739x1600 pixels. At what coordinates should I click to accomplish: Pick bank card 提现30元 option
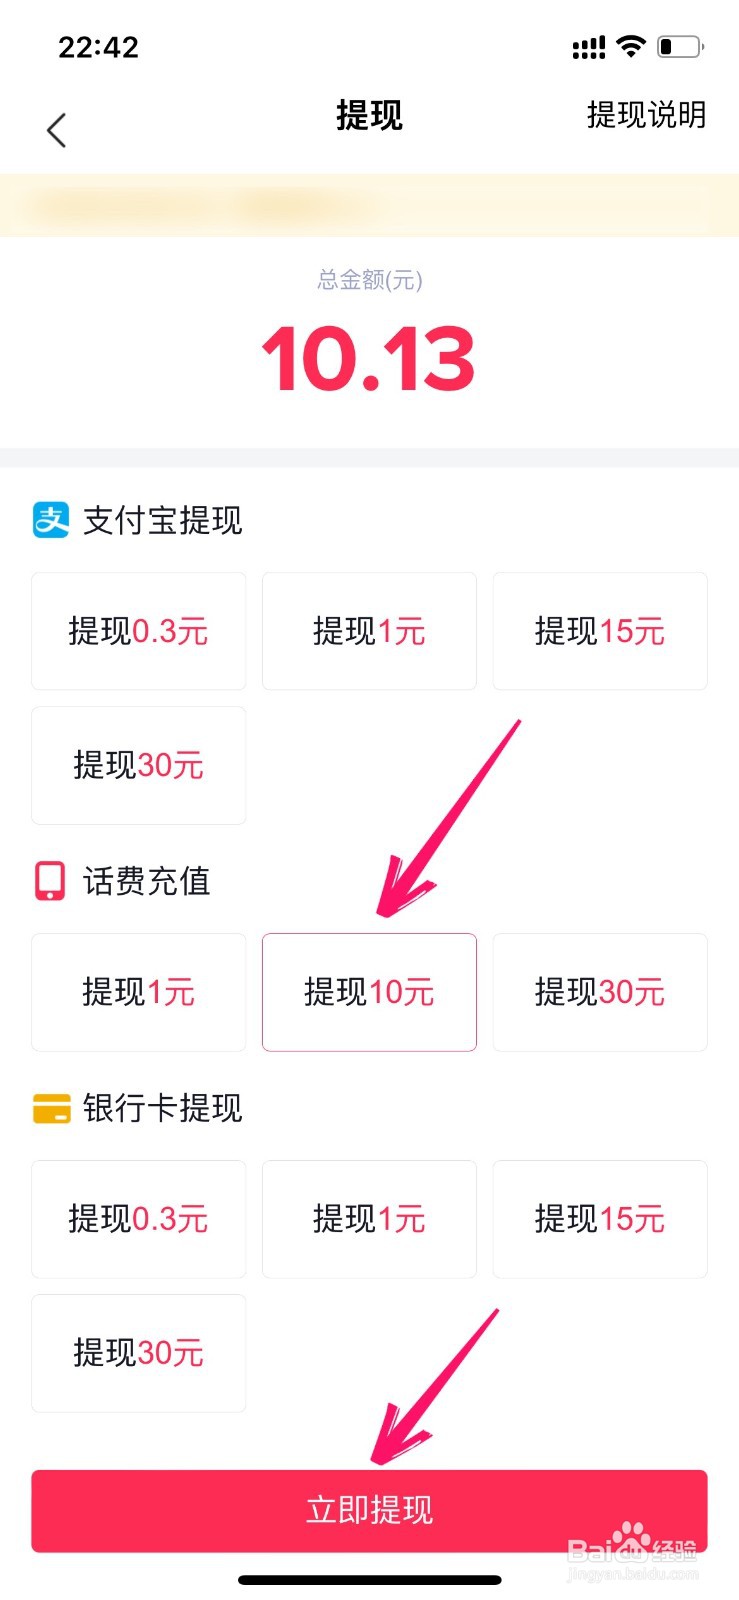point(138,1353)
